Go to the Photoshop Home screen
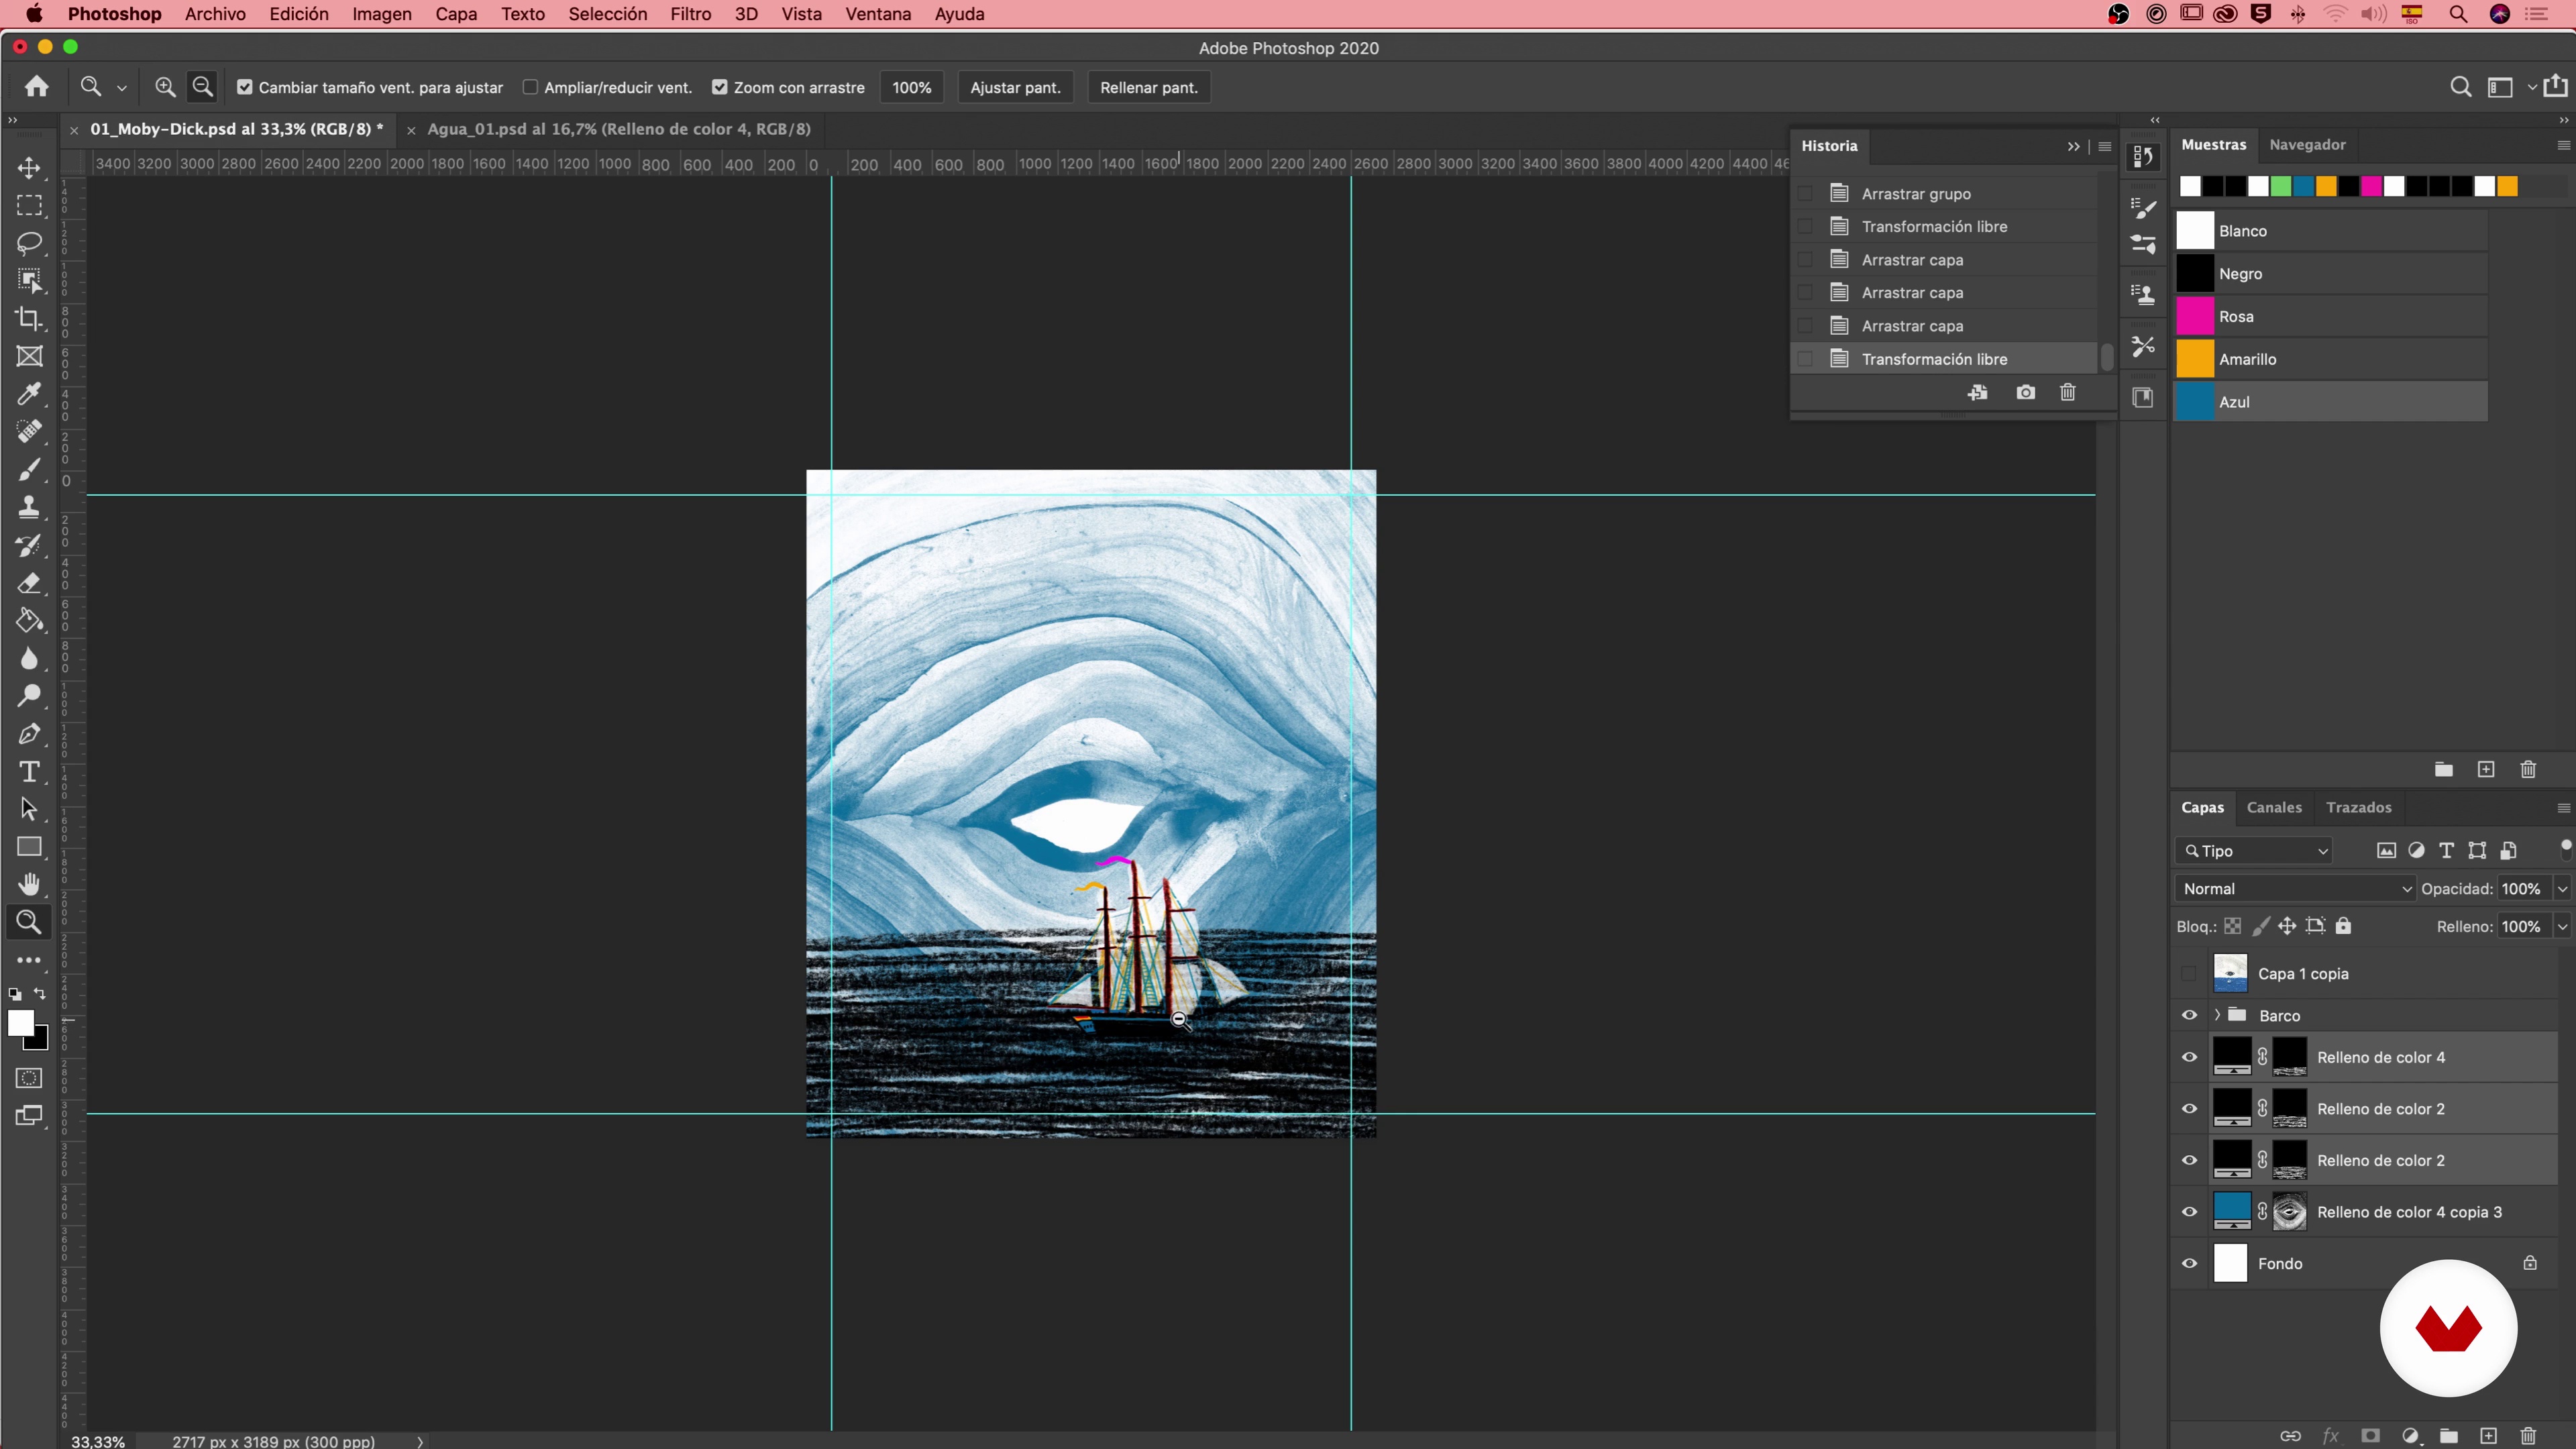Screen dimensions: 2576x1449 point(37,87)
